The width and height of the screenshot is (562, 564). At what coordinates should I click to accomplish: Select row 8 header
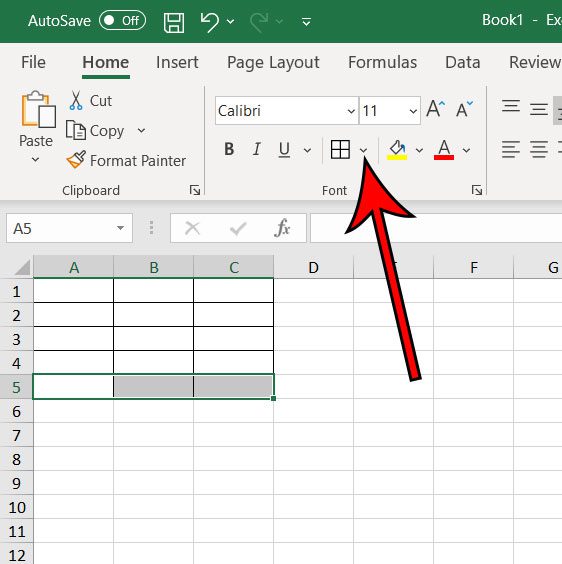click(16, 459)
